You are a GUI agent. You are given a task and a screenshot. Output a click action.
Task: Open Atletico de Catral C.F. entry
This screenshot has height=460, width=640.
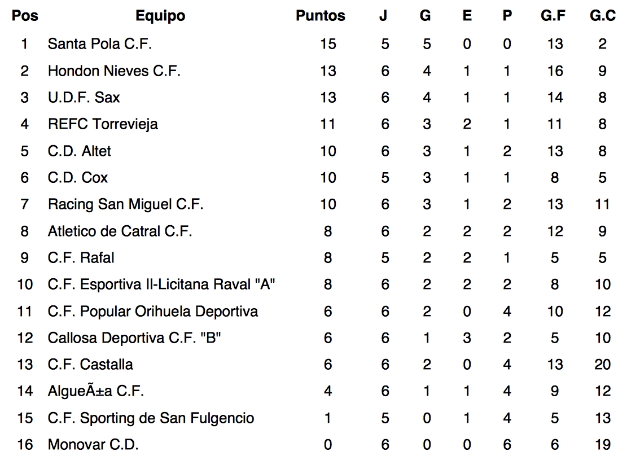click(x=120, y=231)
